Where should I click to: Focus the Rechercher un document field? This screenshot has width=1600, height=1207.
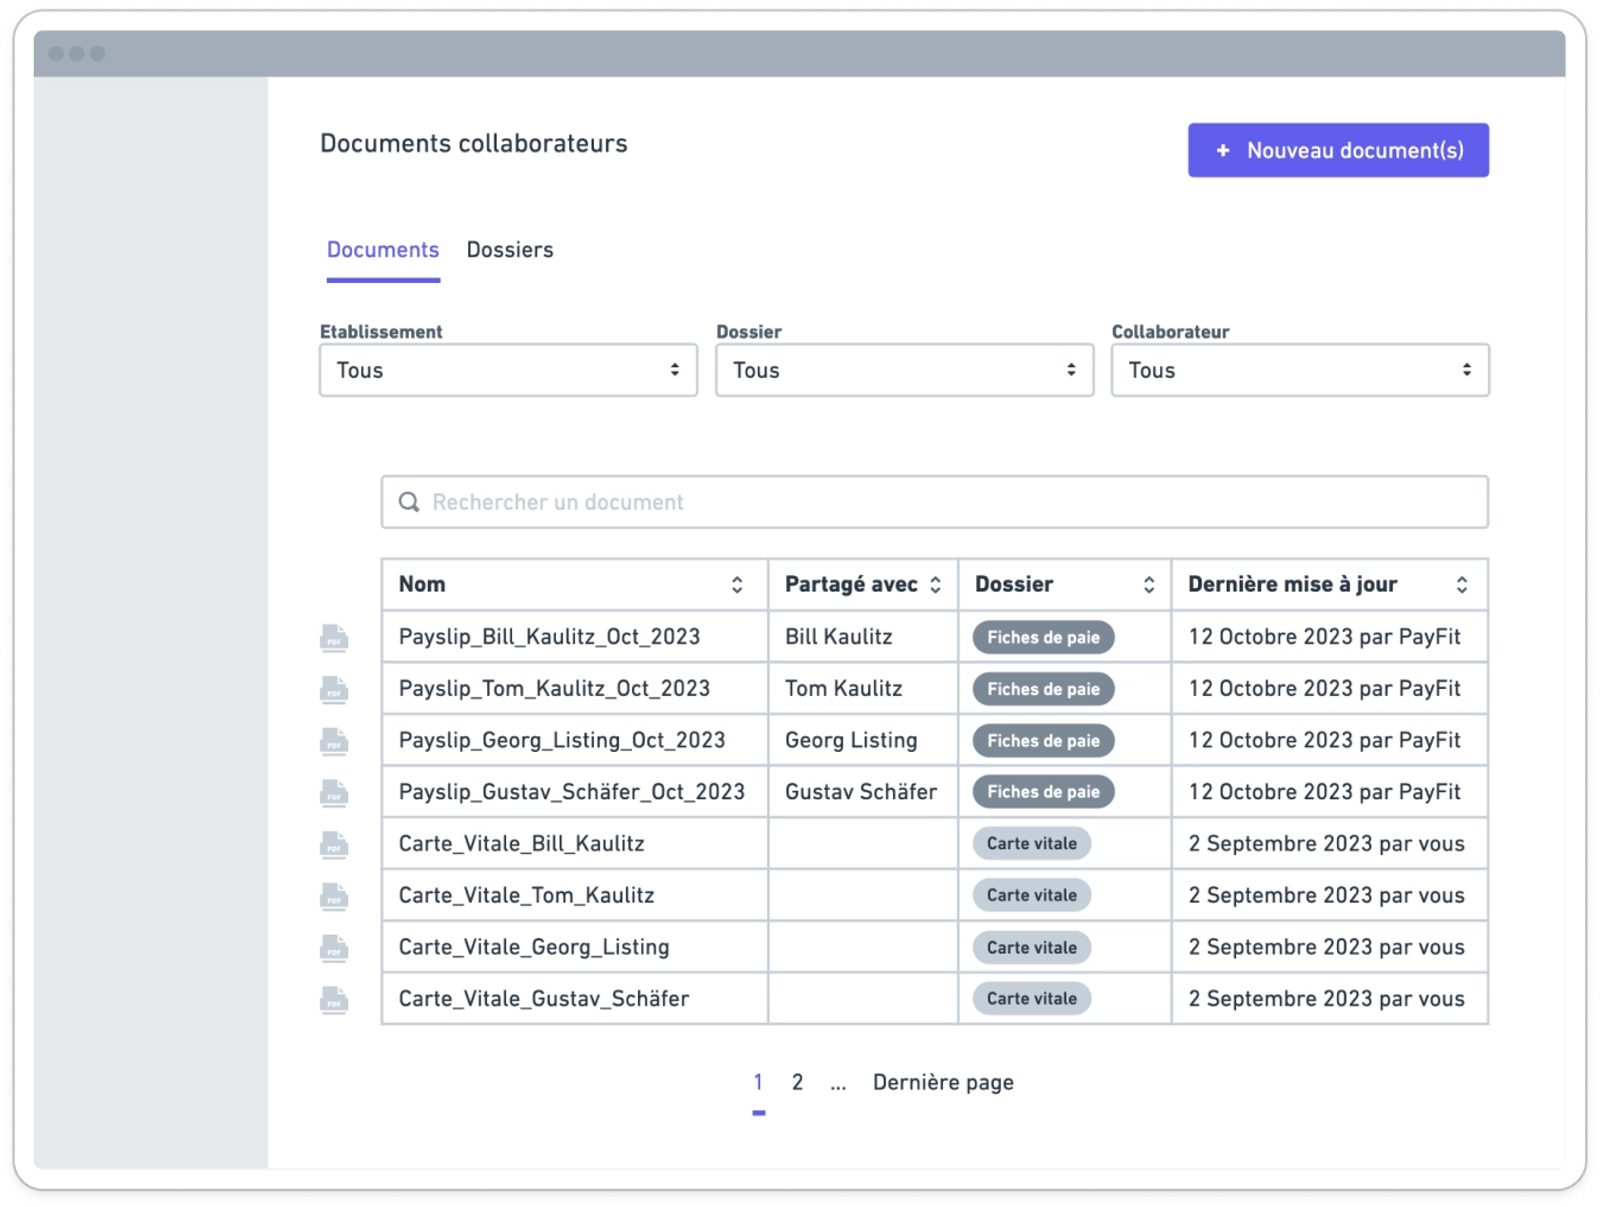[x=934, y=502]
